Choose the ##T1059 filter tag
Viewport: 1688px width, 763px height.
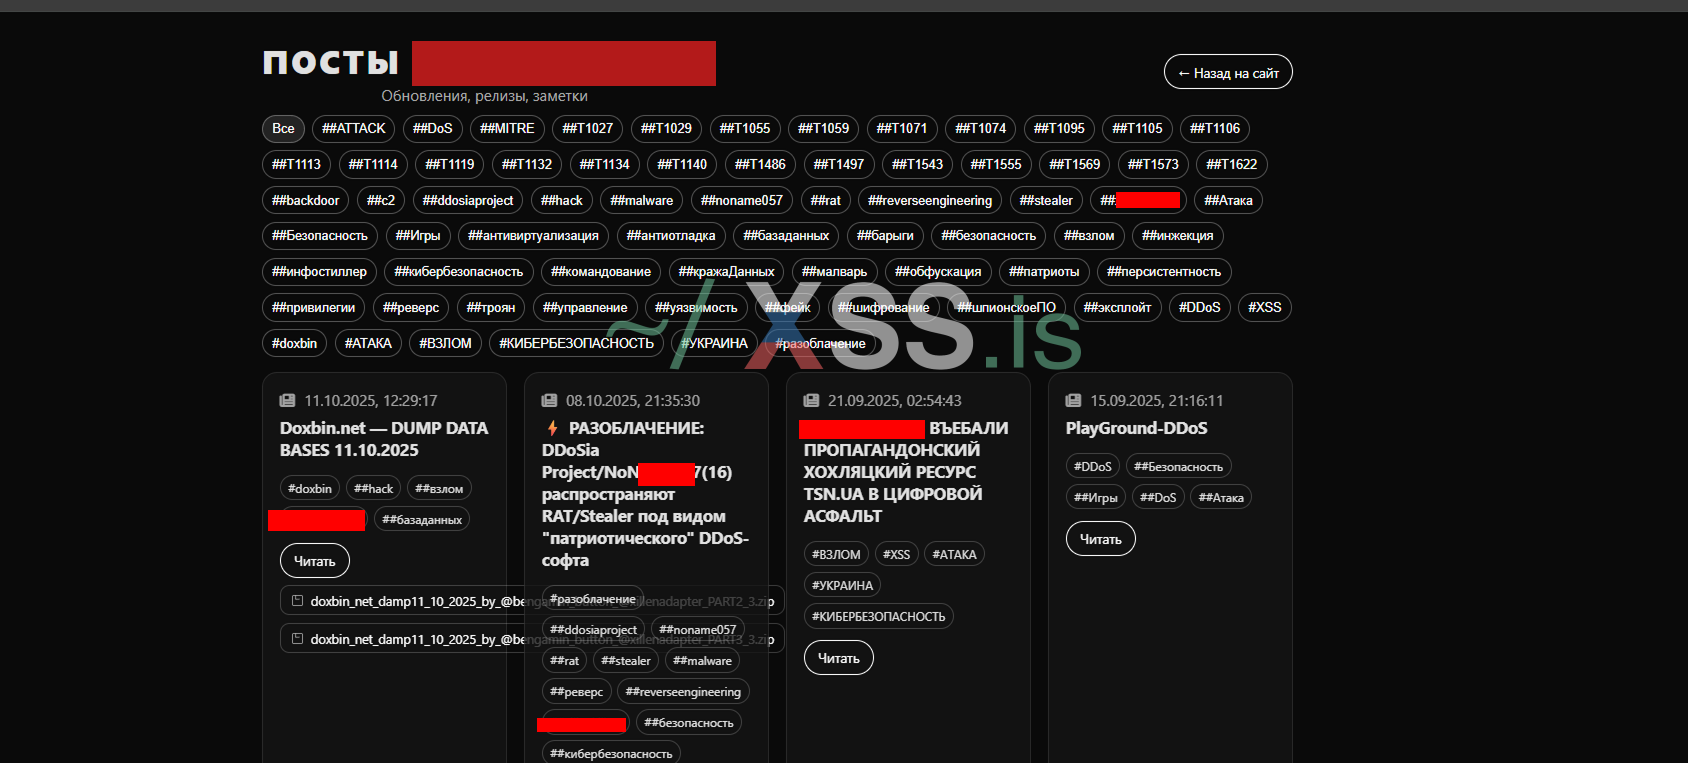[824, 128]
